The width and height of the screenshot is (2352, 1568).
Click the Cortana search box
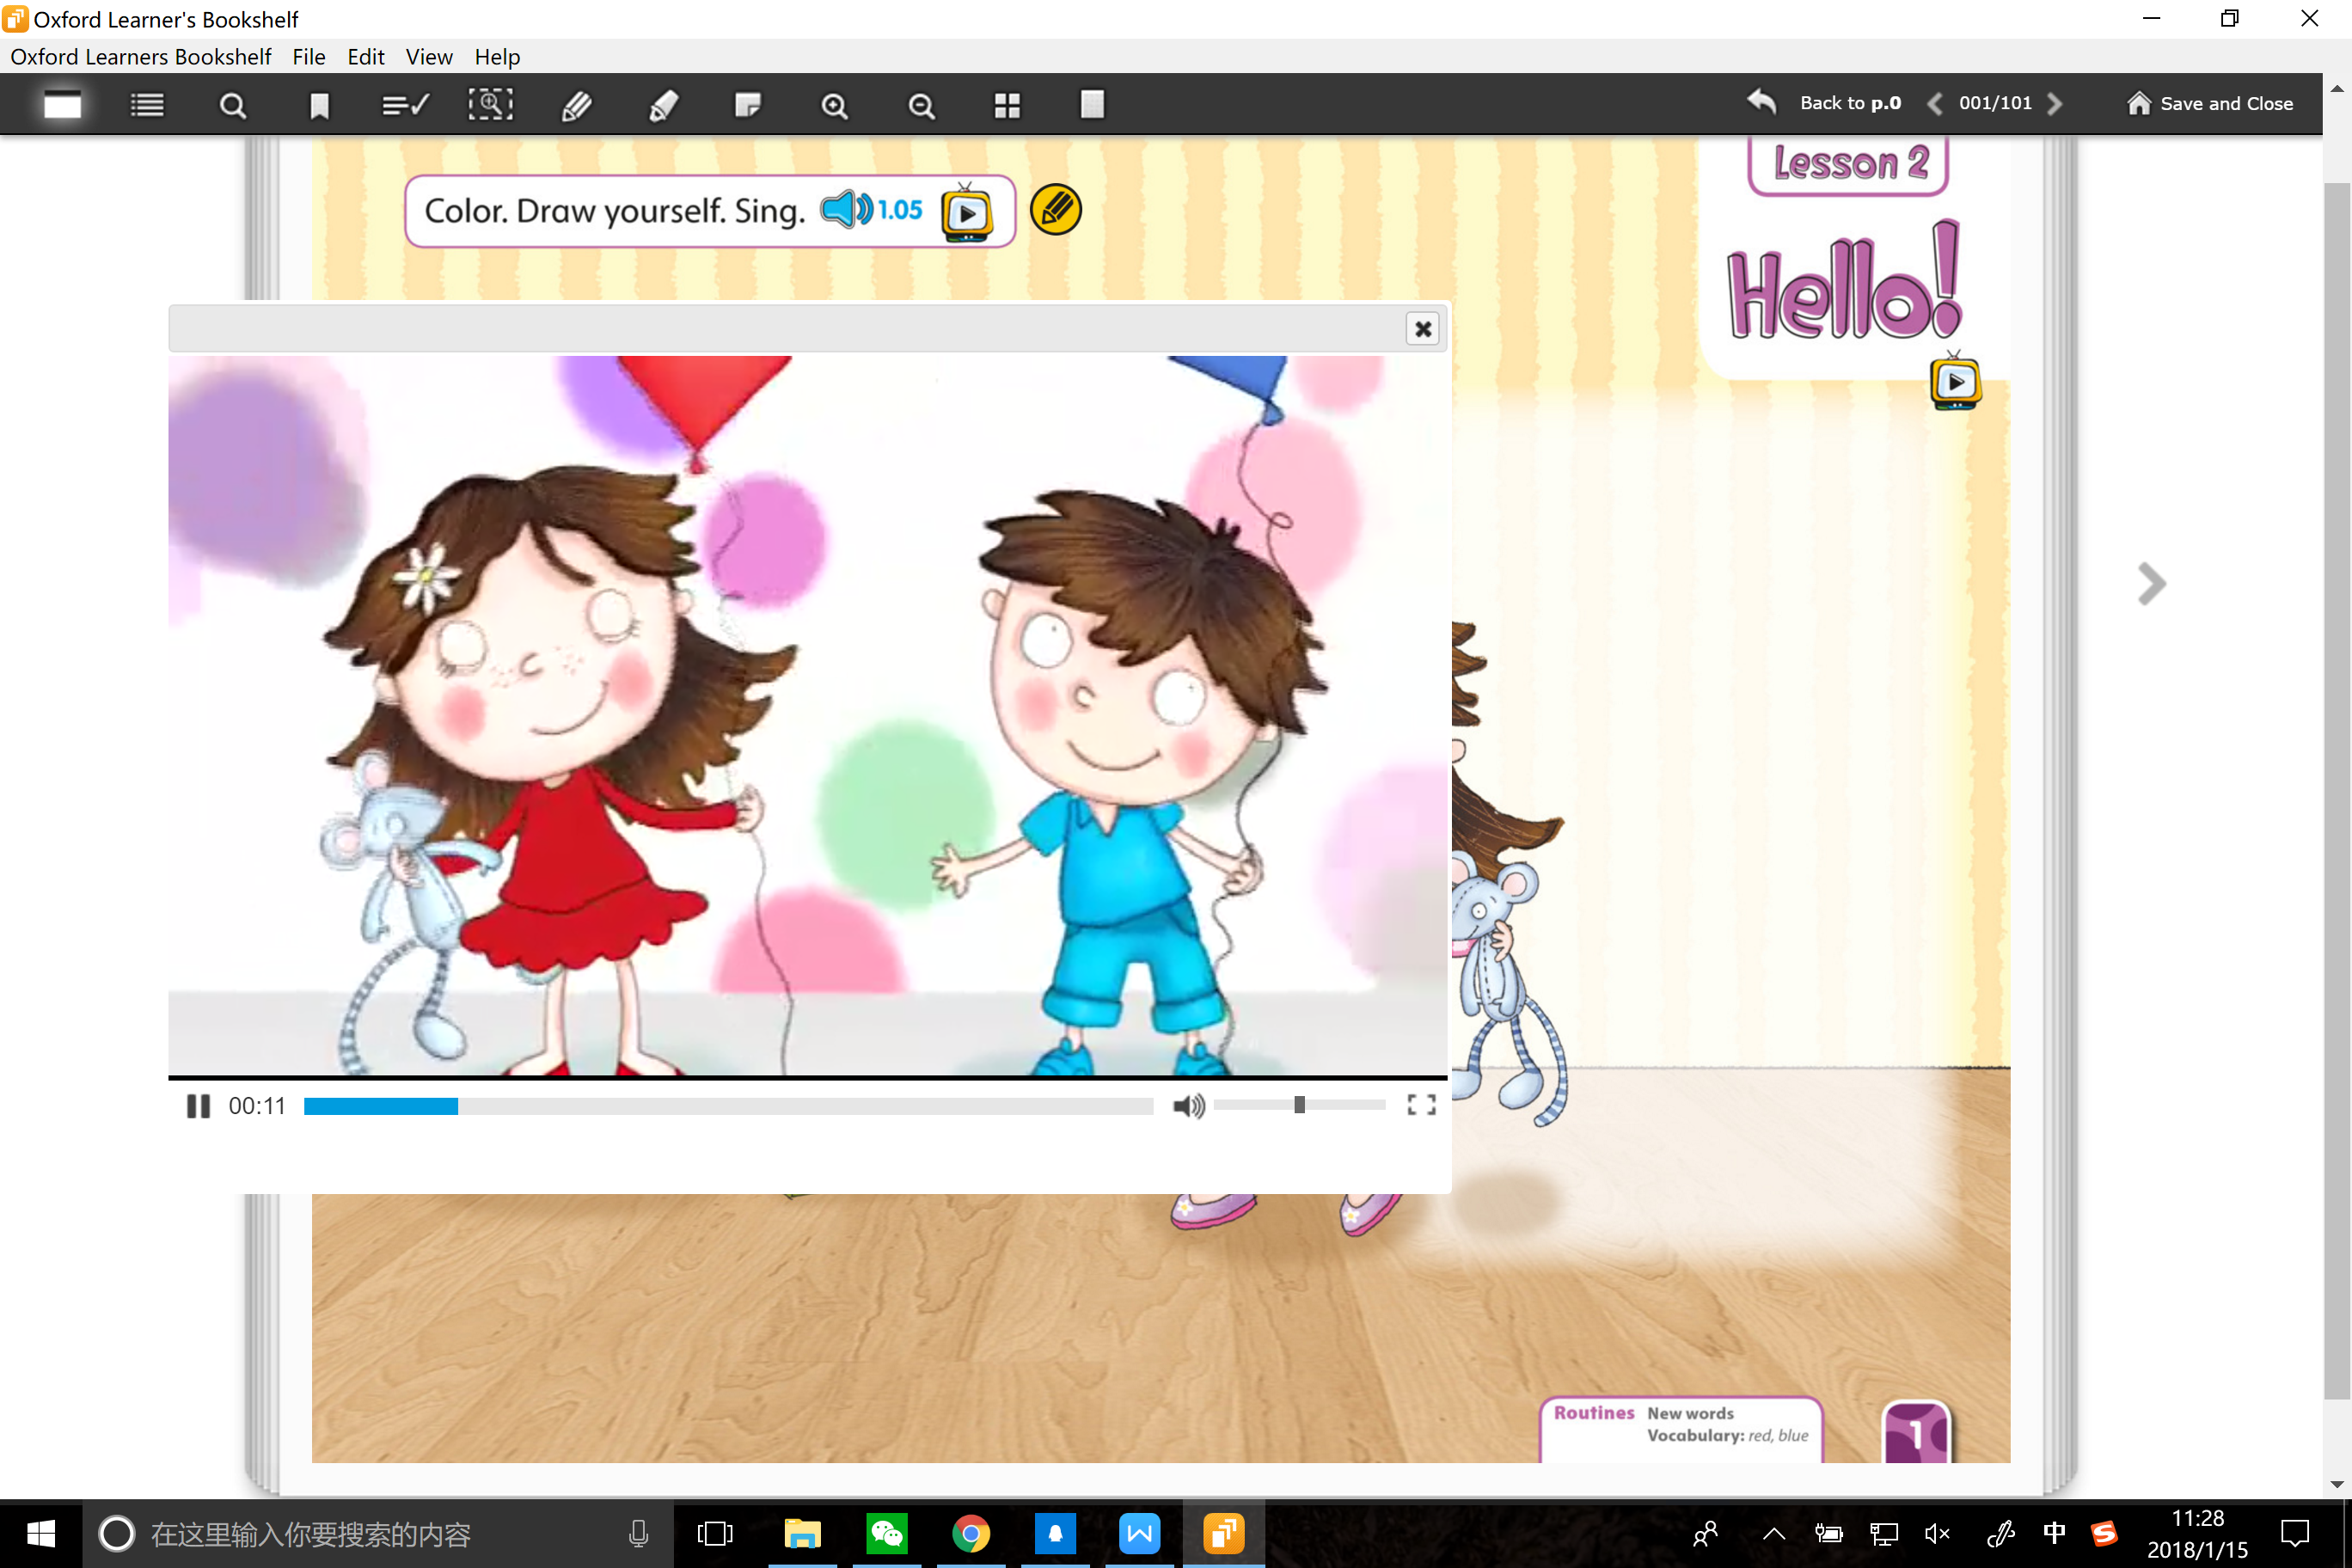pyautogui.click(x=378, y=1533)
